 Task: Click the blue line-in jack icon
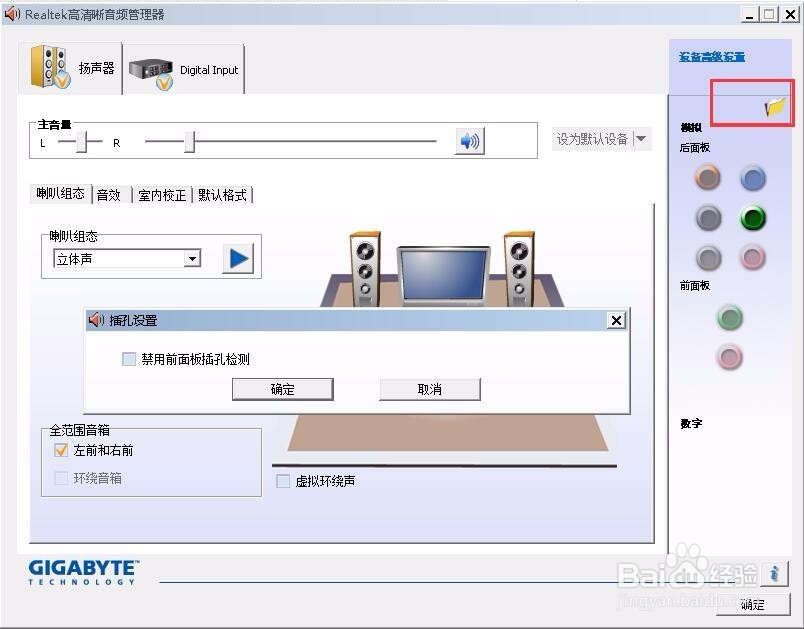point(752,178)
